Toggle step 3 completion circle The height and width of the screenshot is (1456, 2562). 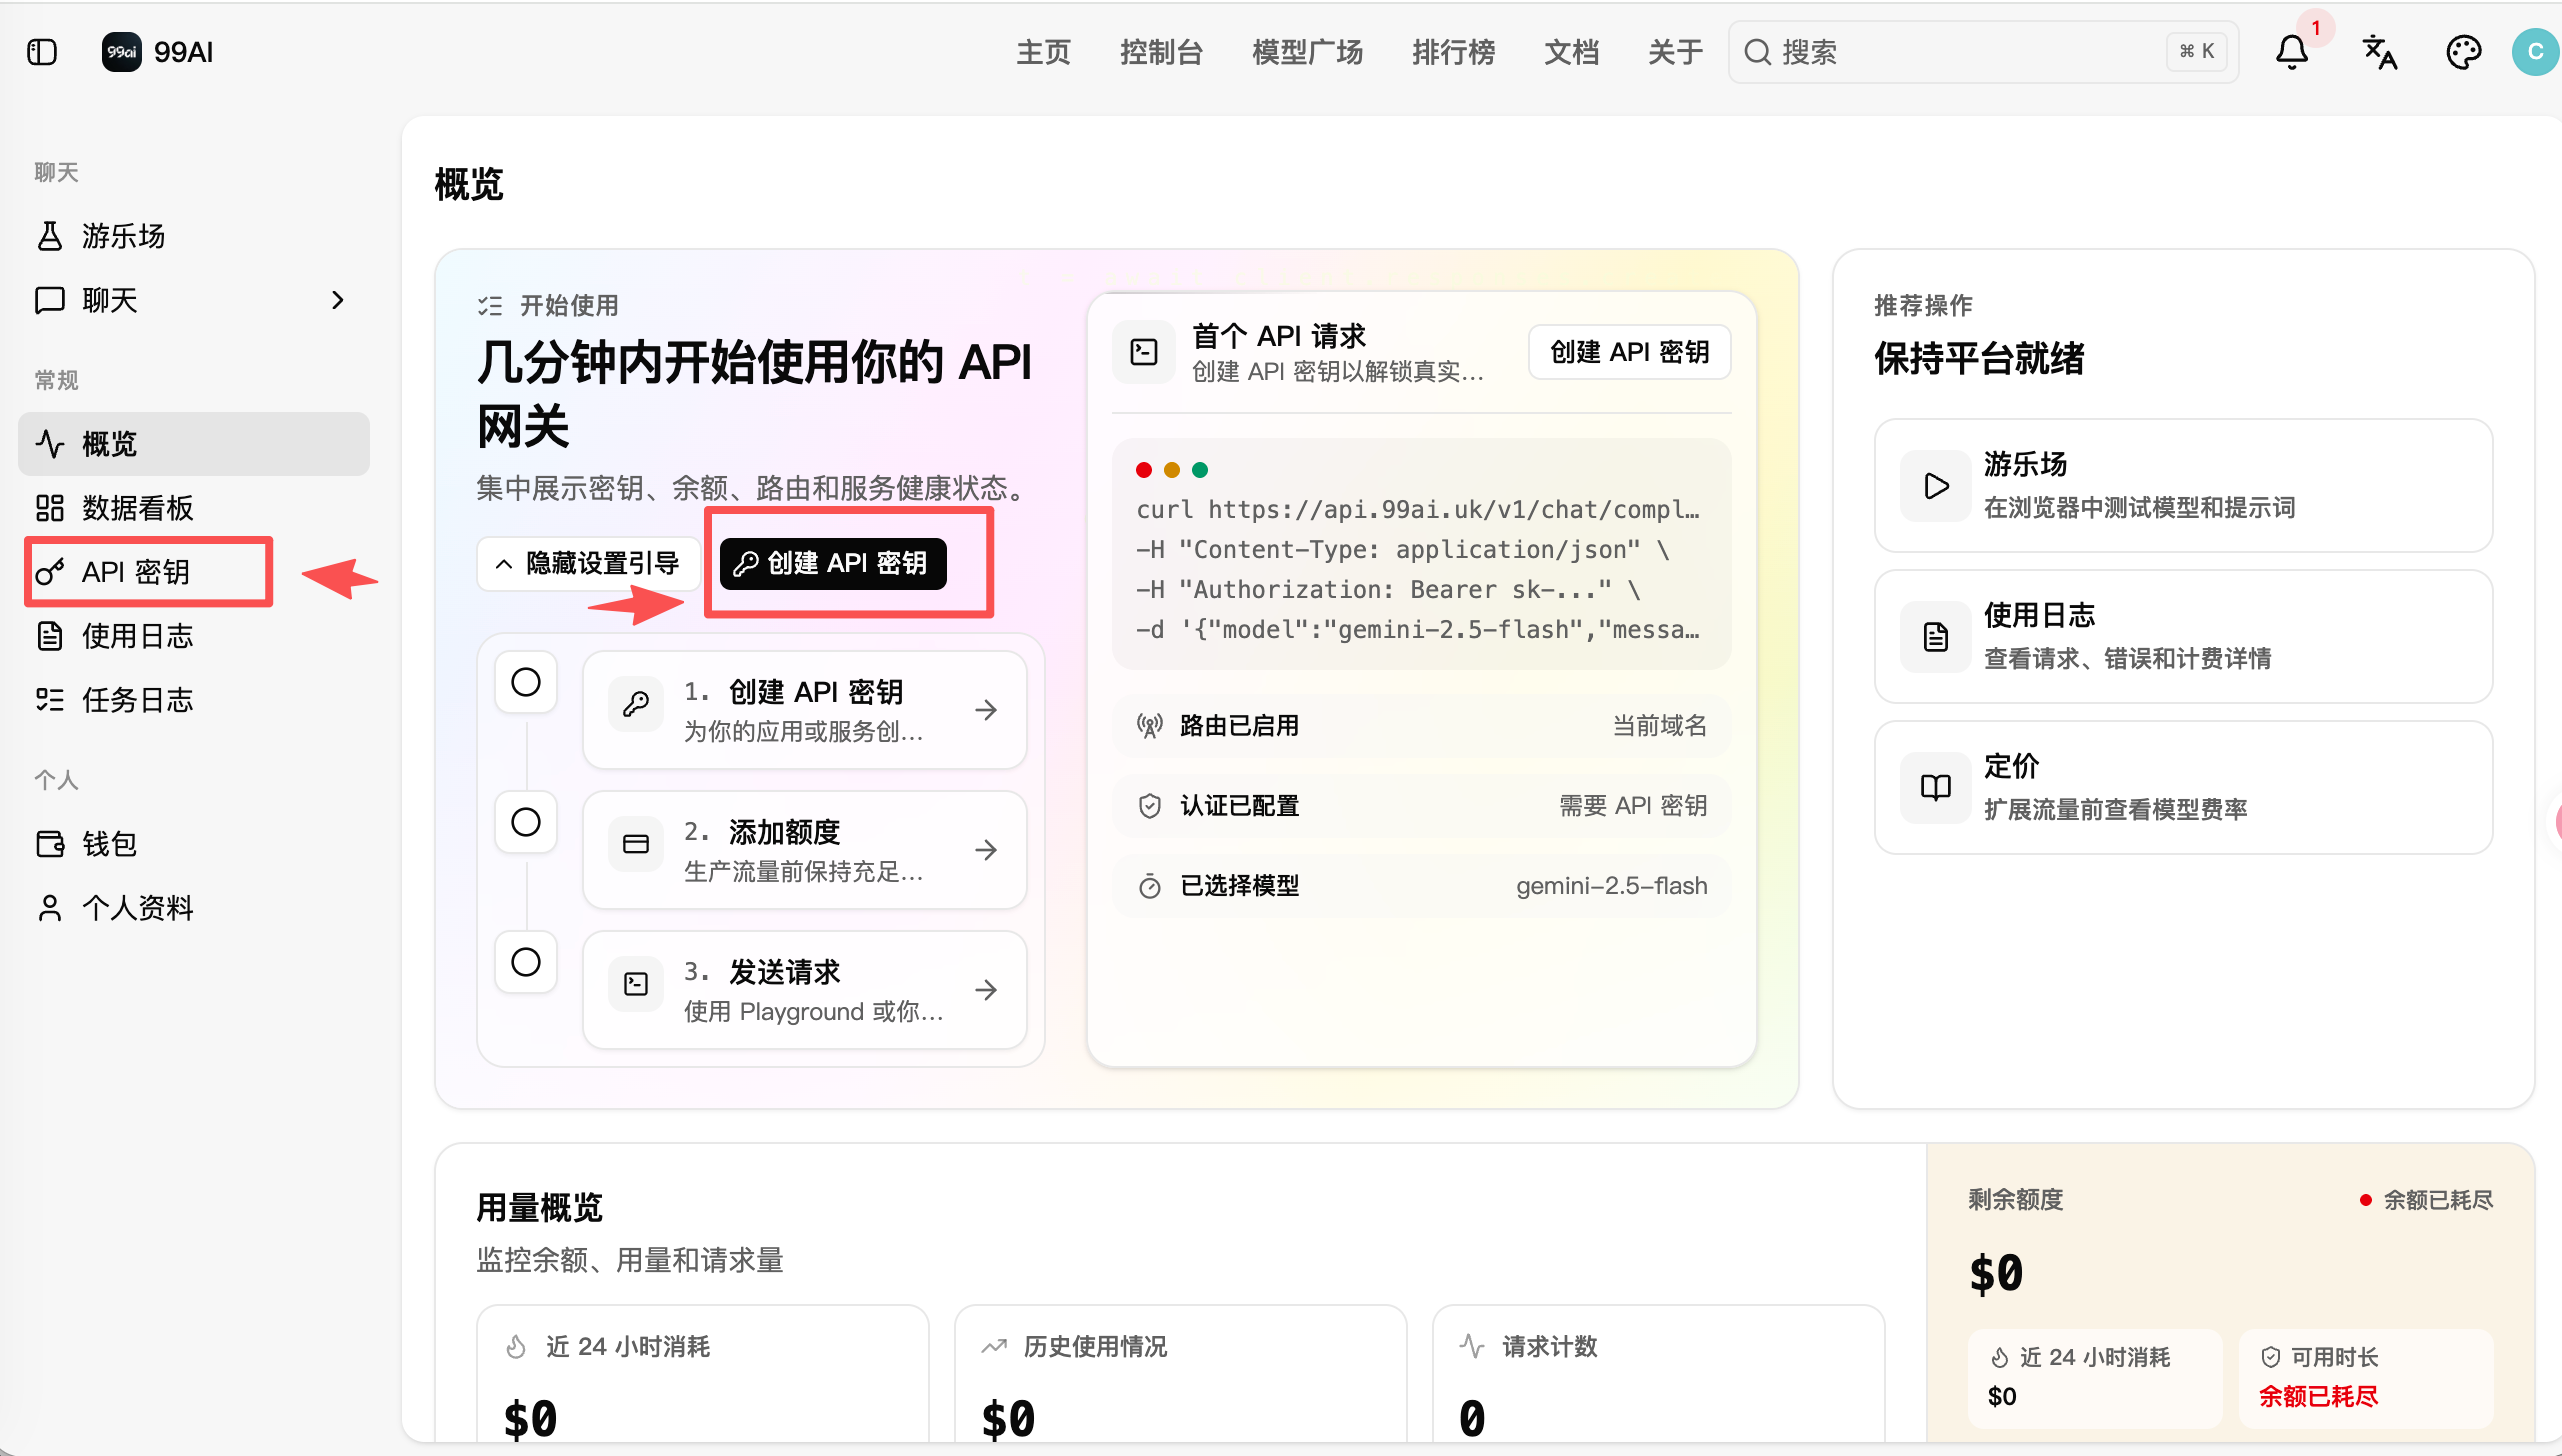(x=526, y=962)
